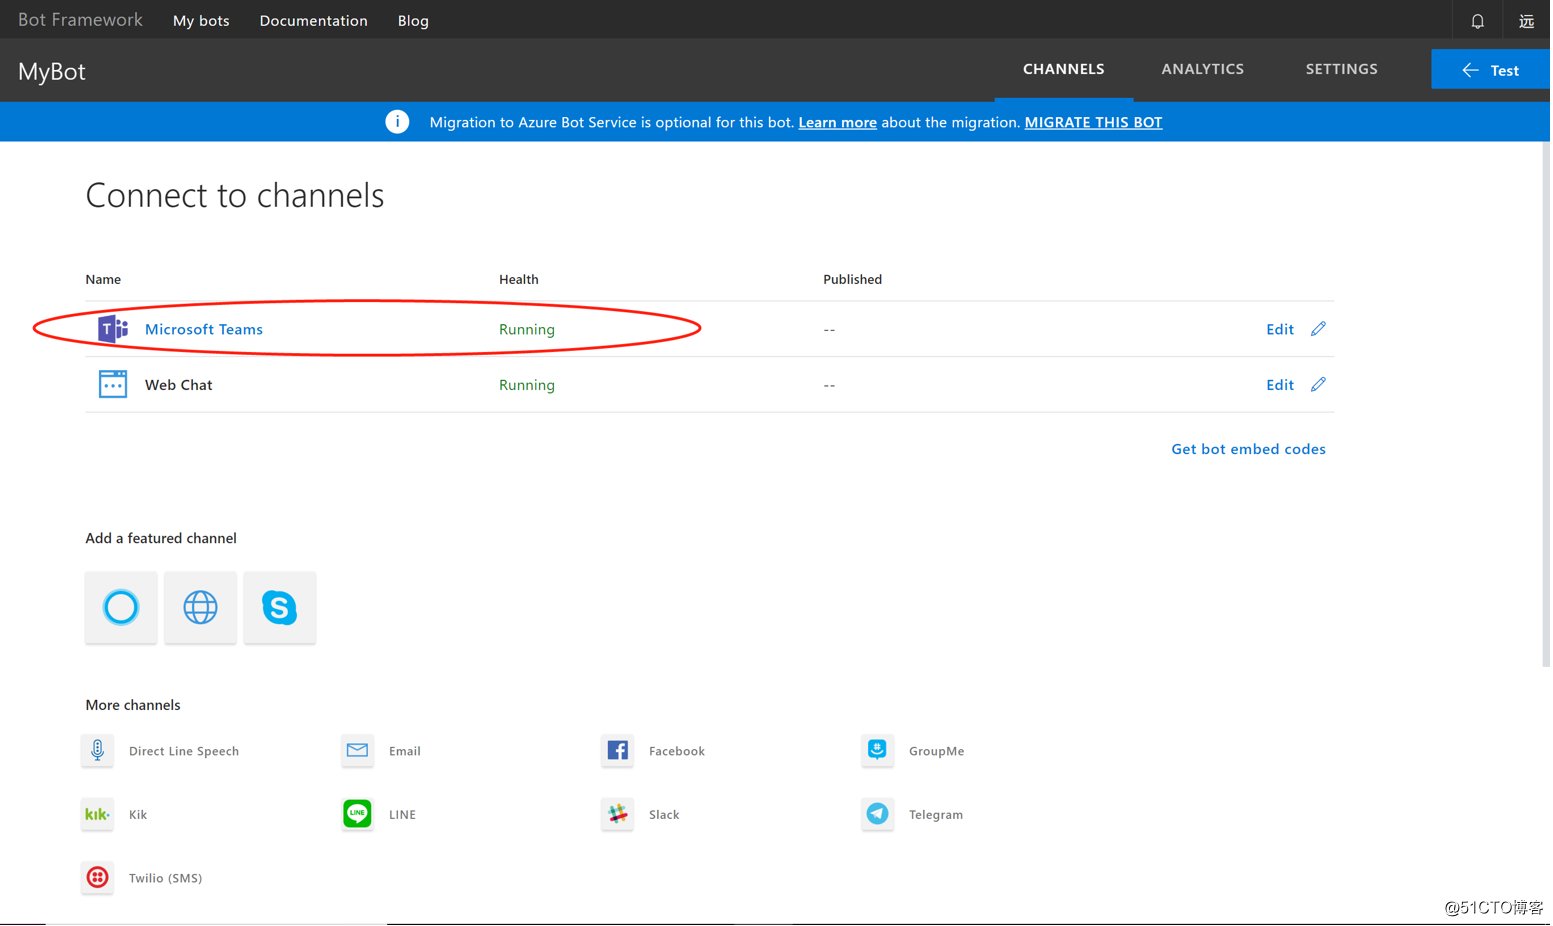Screen dimensions: 1553x926
Task: Click the Direct Line Speech label
Action: (184, 752)
